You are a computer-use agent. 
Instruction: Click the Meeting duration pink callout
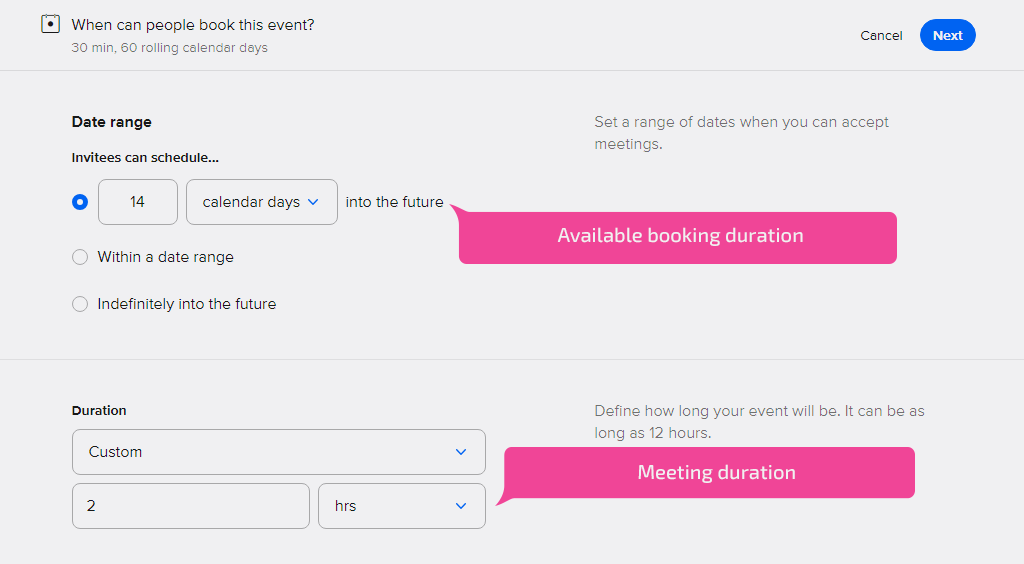click(x=709, y=474)
